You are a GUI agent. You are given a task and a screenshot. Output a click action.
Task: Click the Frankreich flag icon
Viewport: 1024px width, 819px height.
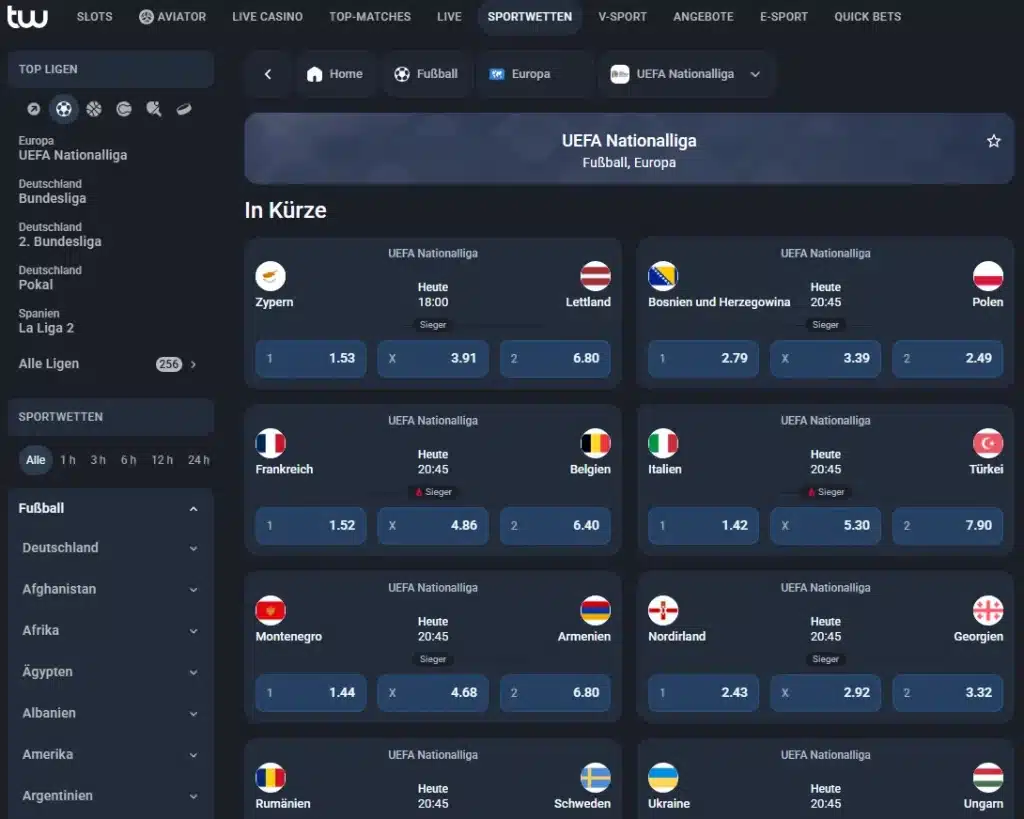coord(270,443)
